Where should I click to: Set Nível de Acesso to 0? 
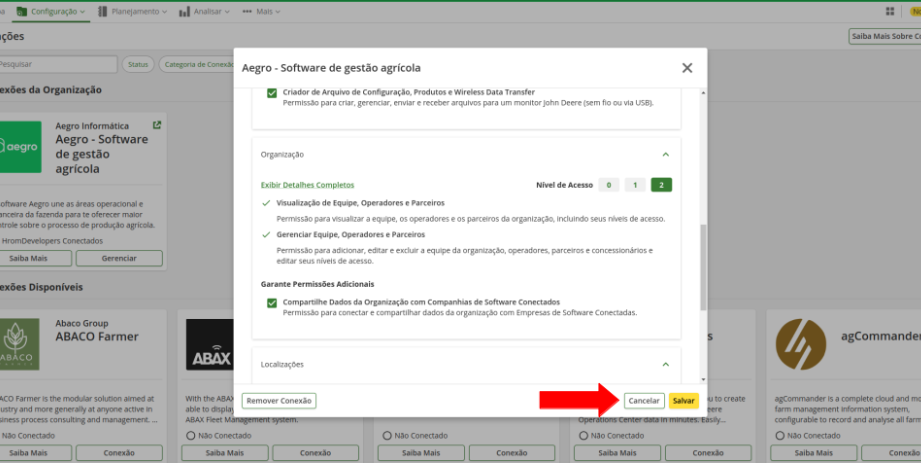608,185
